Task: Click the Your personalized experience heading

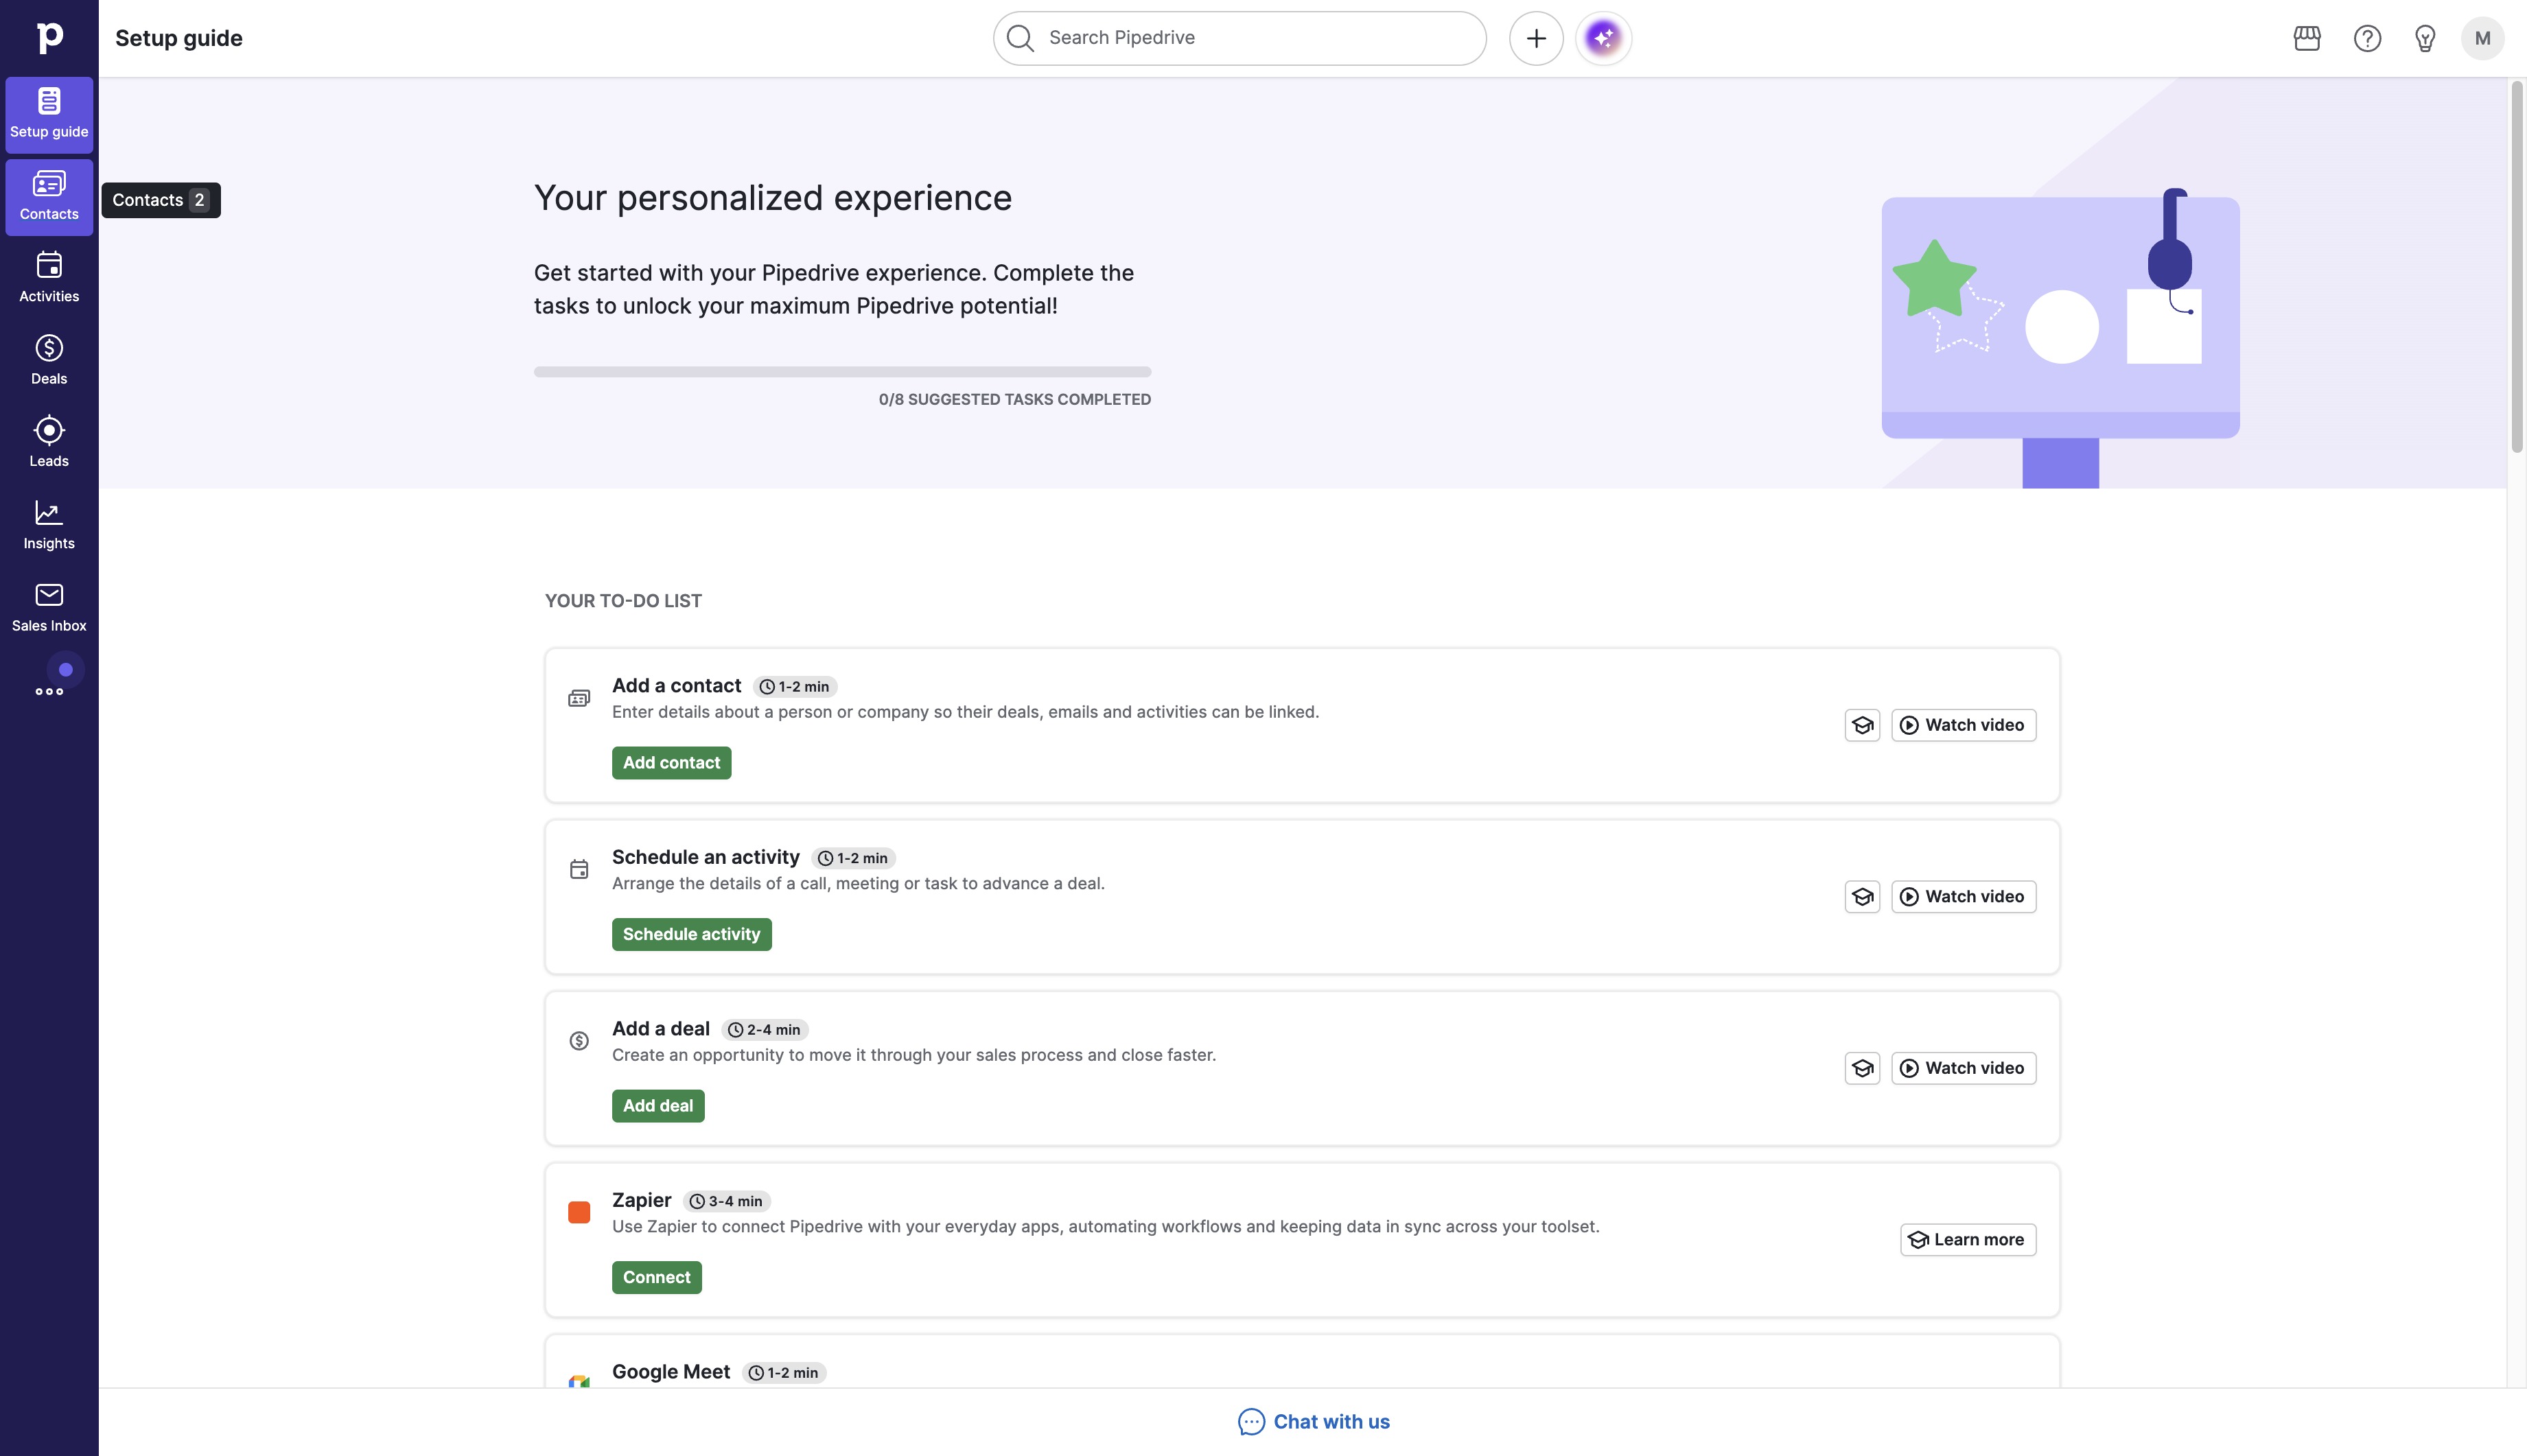Action: 772,198
